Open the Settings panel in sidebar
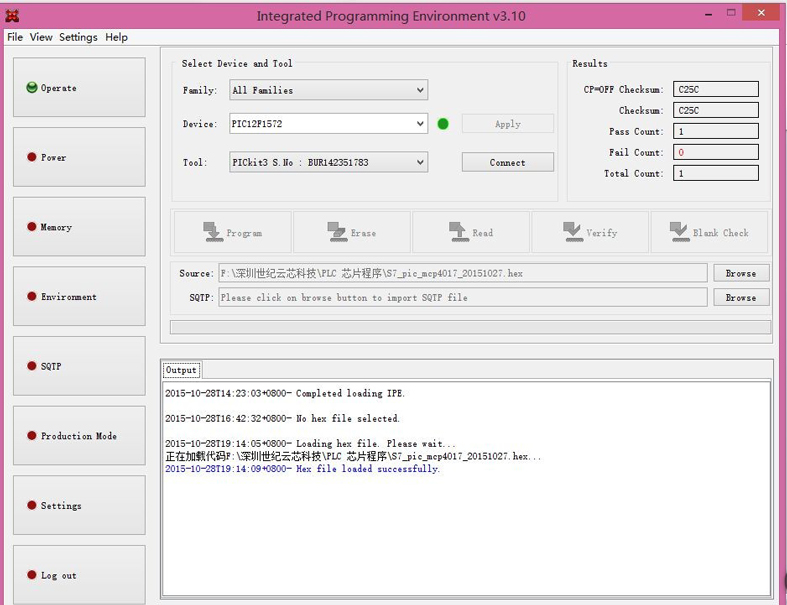Viewport: 787px width, 605px height. (x=79, y=505)
